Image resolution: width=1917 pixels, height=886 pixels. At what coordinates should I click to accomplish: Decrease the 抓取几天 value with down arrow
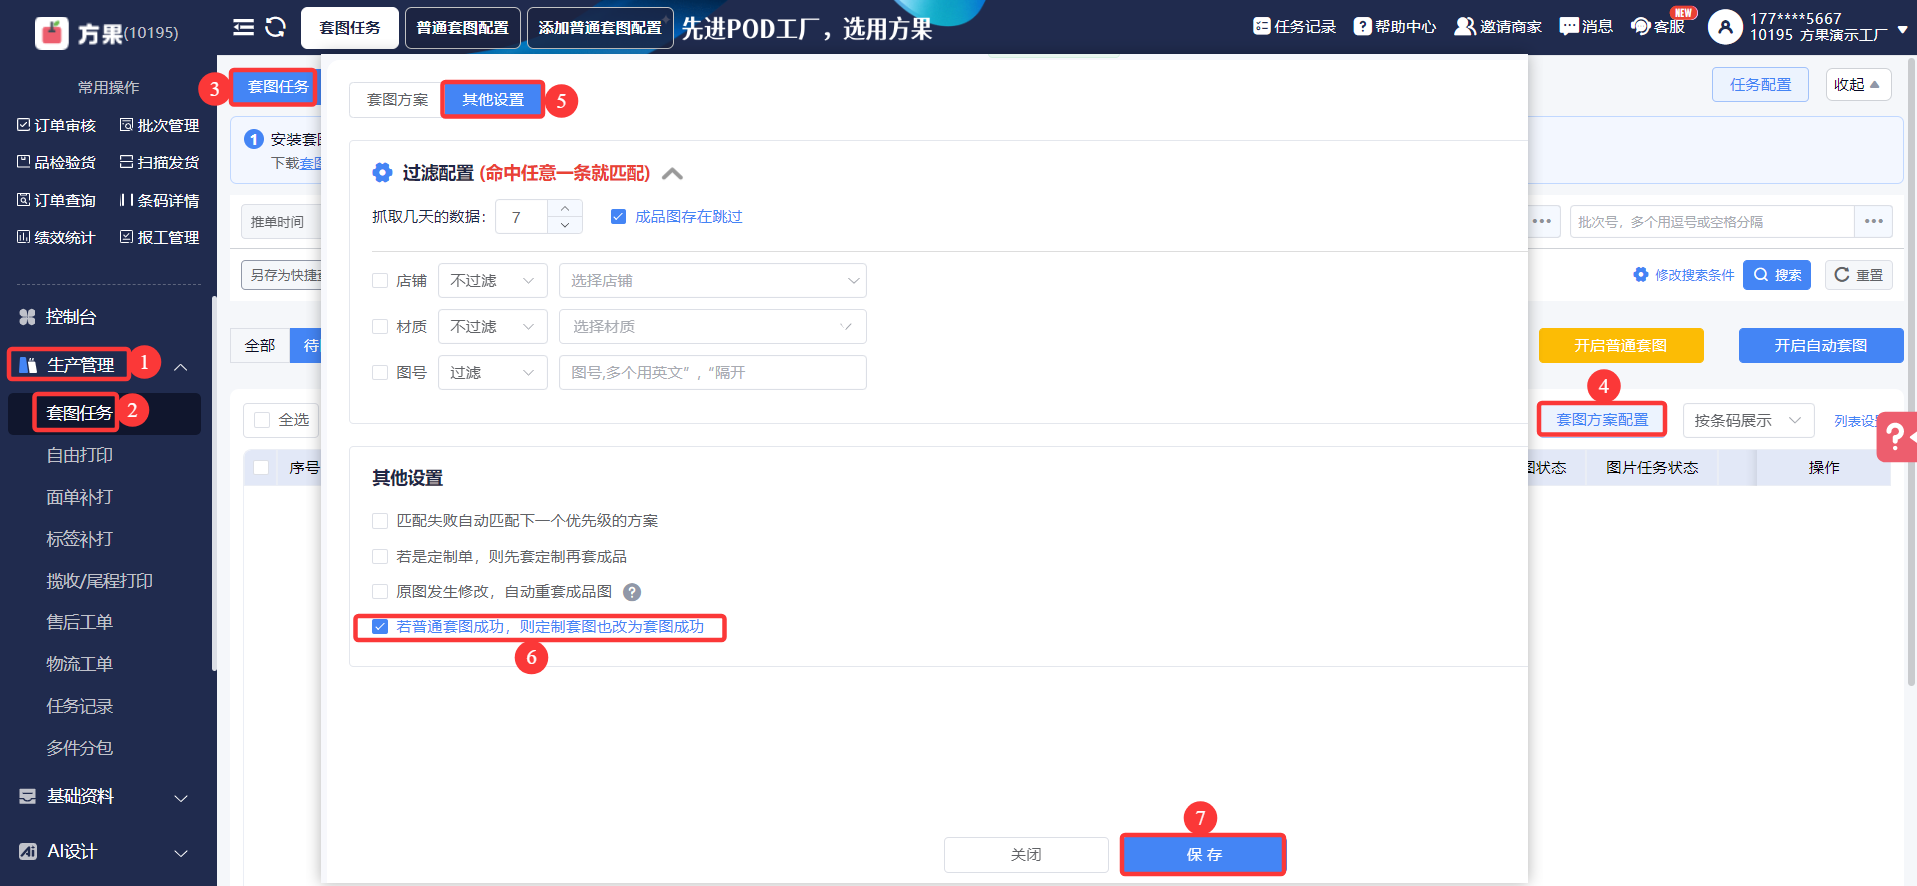(x=565, y=225)
